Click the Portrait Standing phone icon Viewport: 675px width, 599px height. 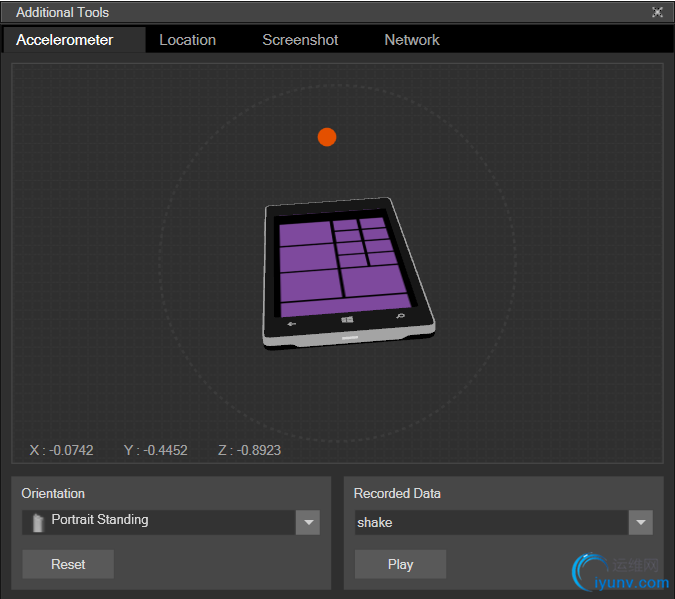[x=38, y=523]
